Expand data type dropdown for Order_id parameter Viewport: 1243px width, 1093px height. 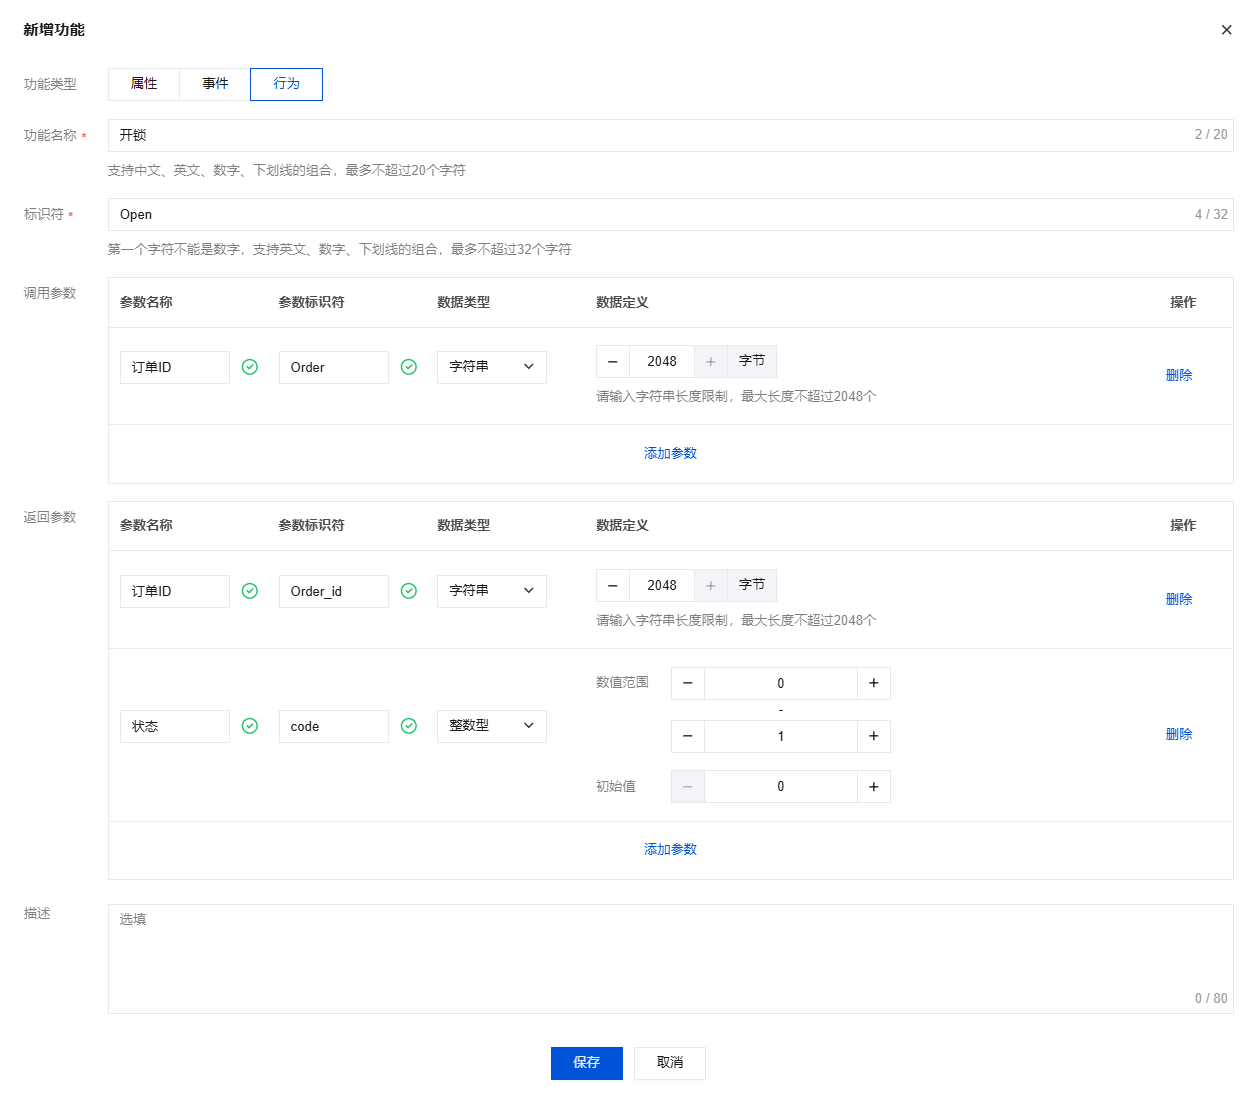pos(491,591)
